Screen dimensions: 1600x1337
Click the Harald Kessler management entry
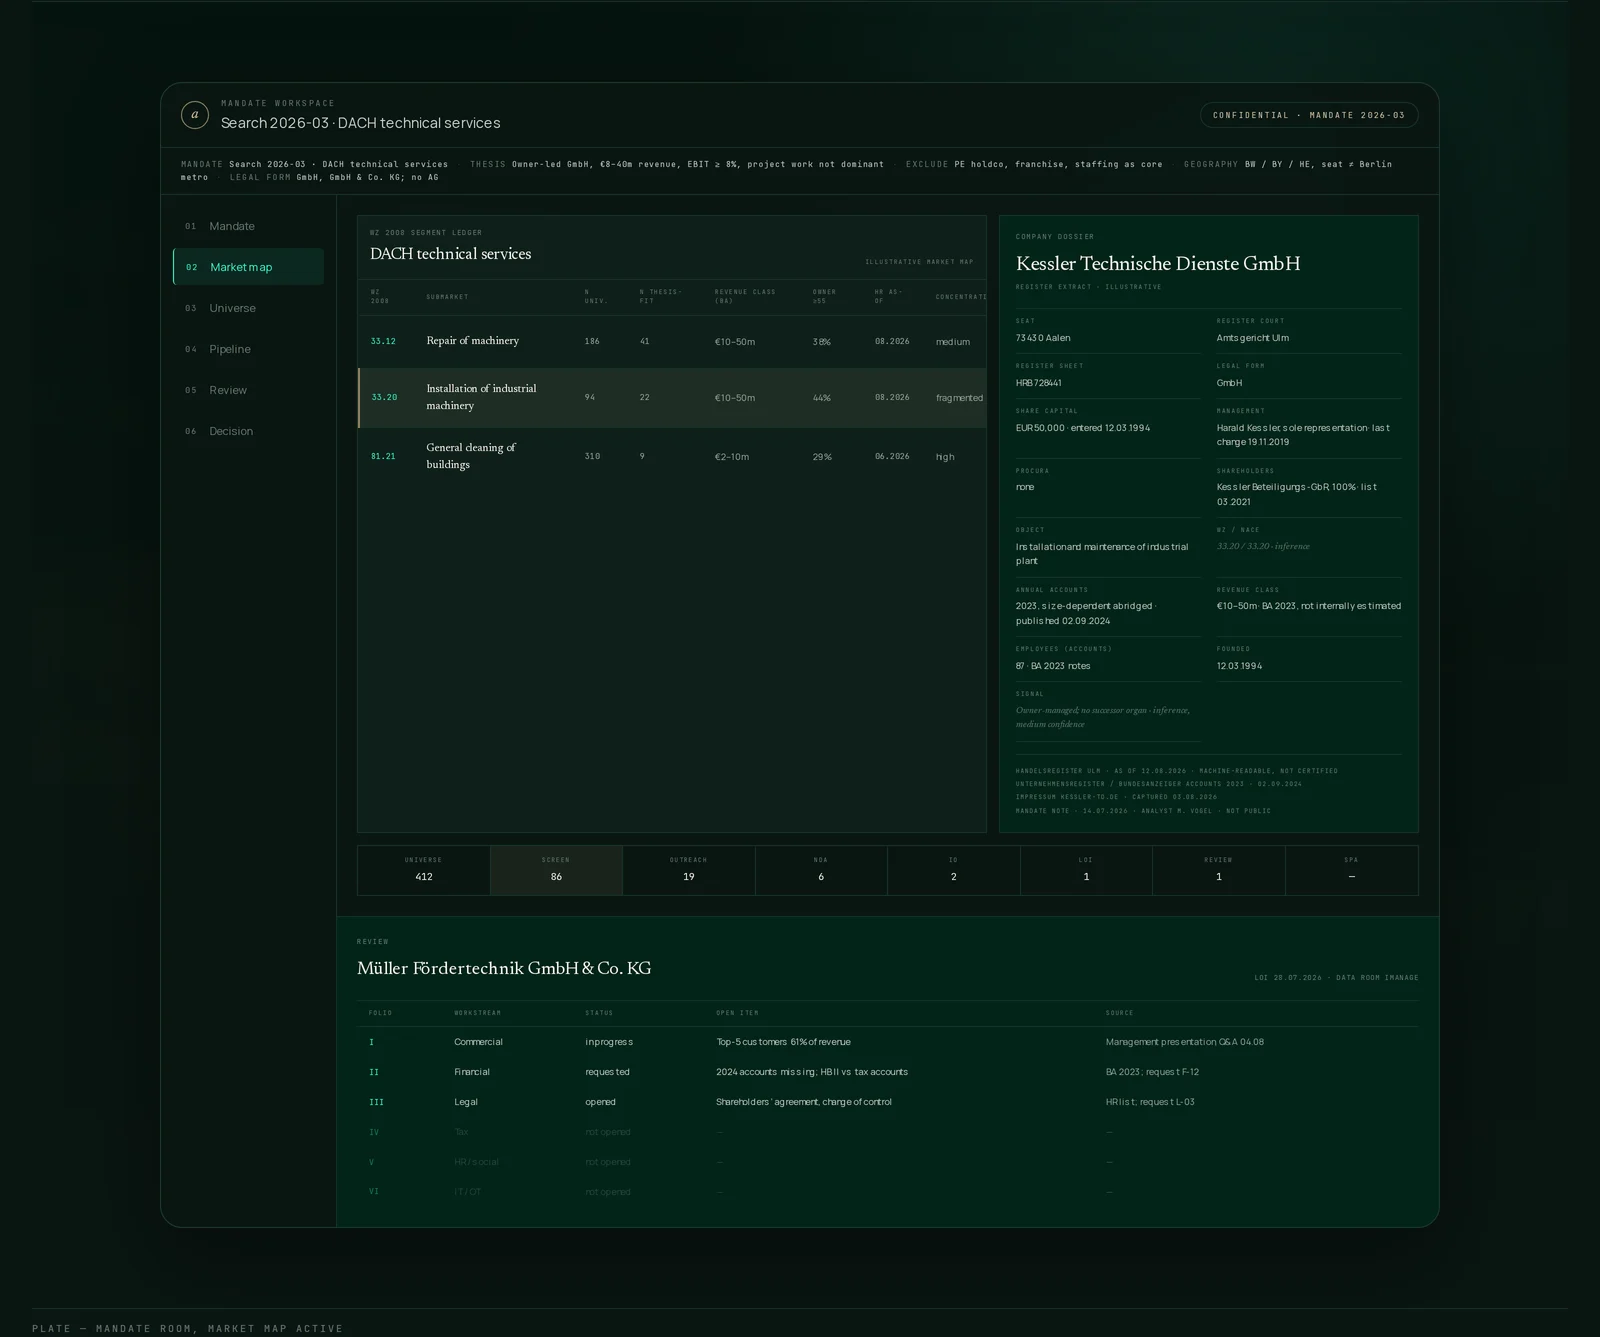point(1303,435)
